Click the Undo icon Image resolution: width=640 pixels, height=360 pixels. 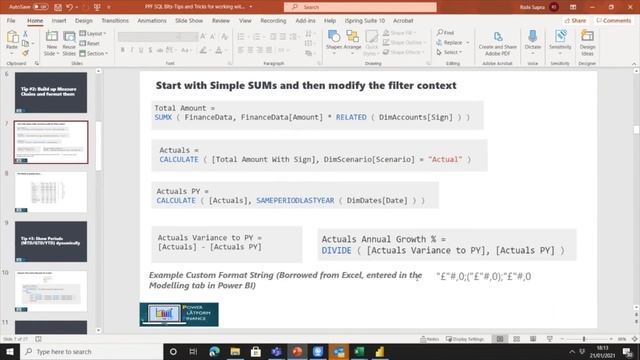click(x=69, y=7)
